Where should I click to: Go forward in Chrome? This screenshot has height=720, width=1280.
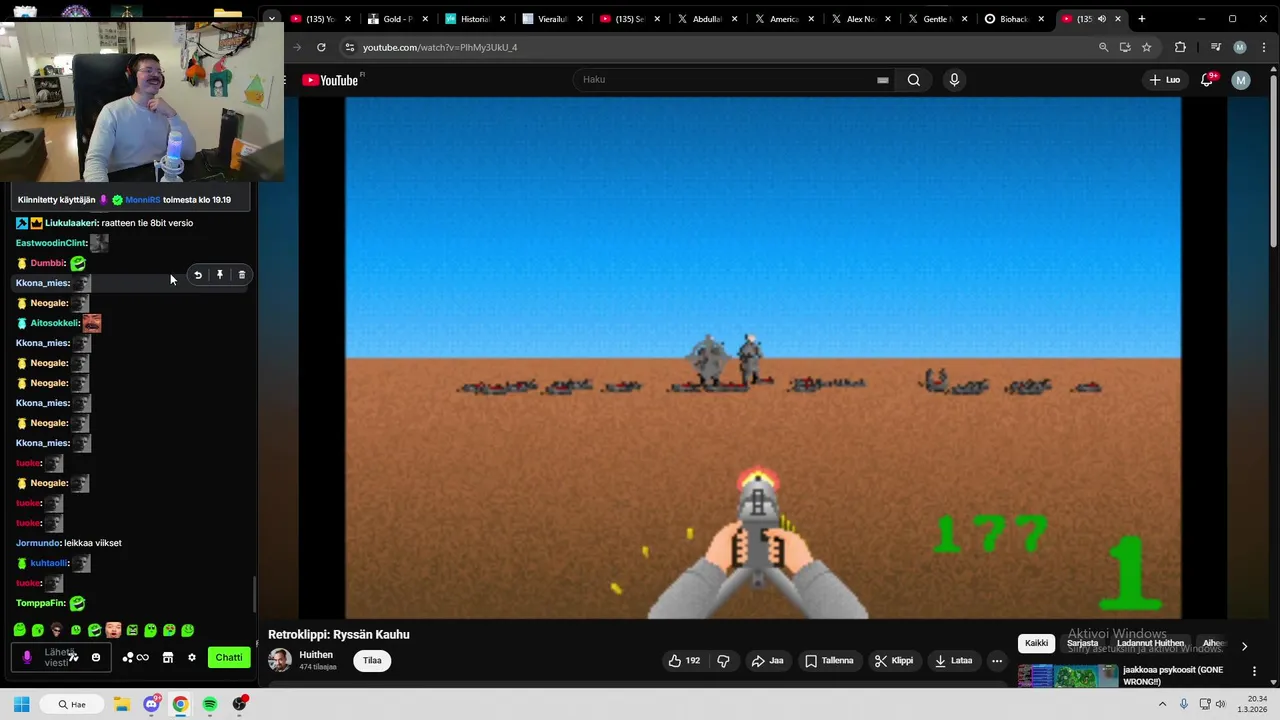pos(297,47)
